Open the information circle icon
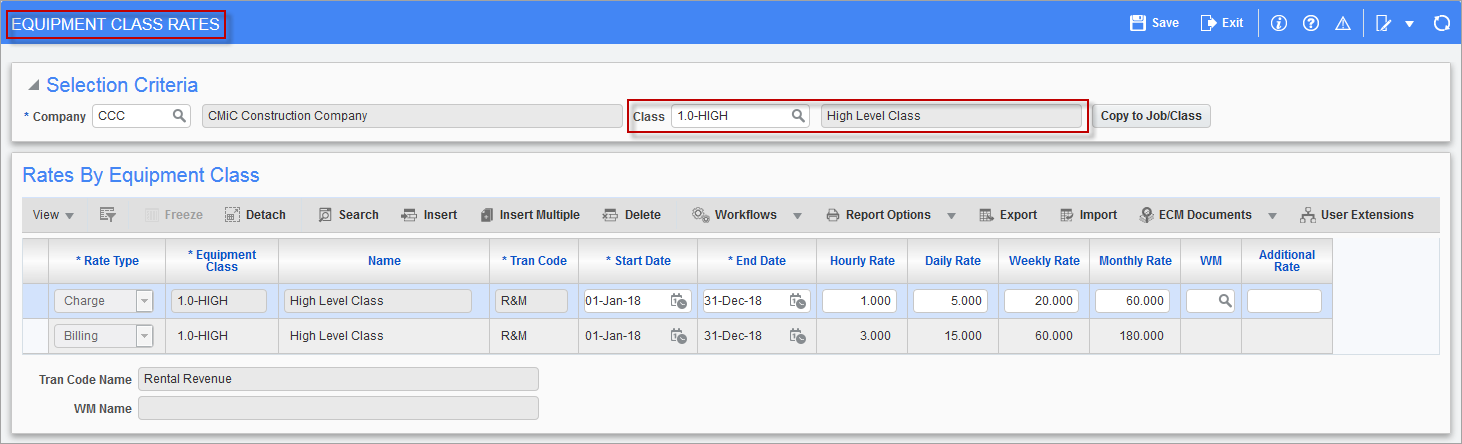This screenshot has width=1462, height=444. (x=1278, y=23)
